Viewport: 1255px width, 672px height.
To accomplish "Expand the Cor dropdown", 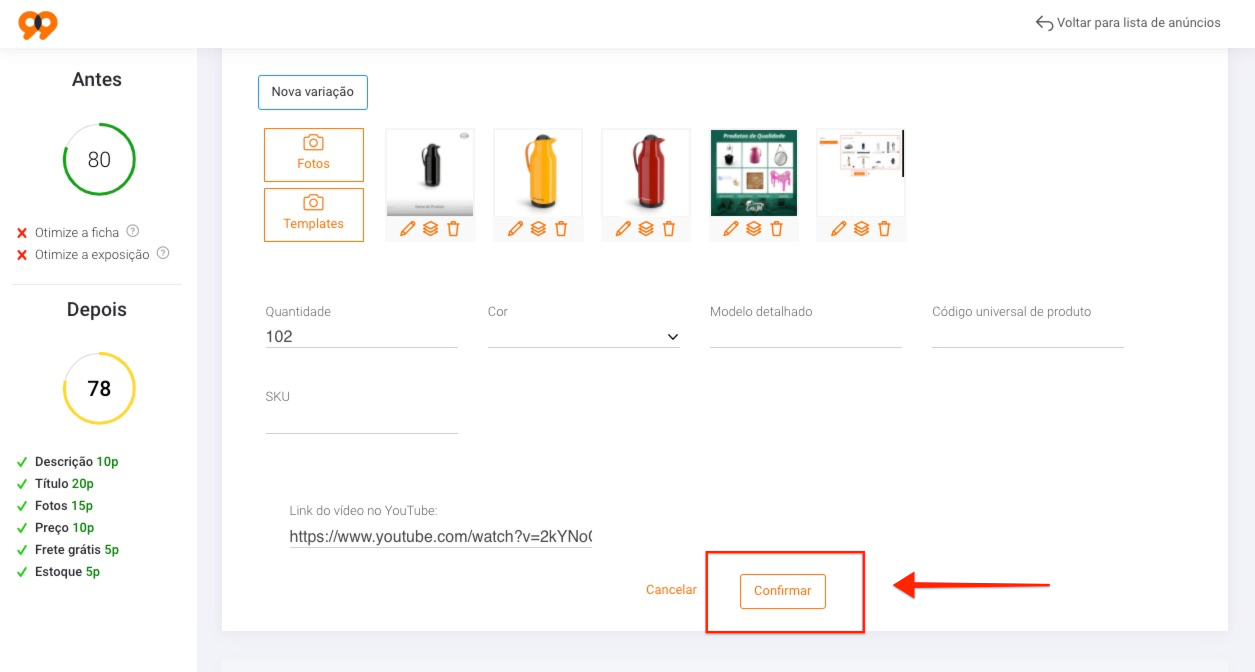I will point(584,337).
